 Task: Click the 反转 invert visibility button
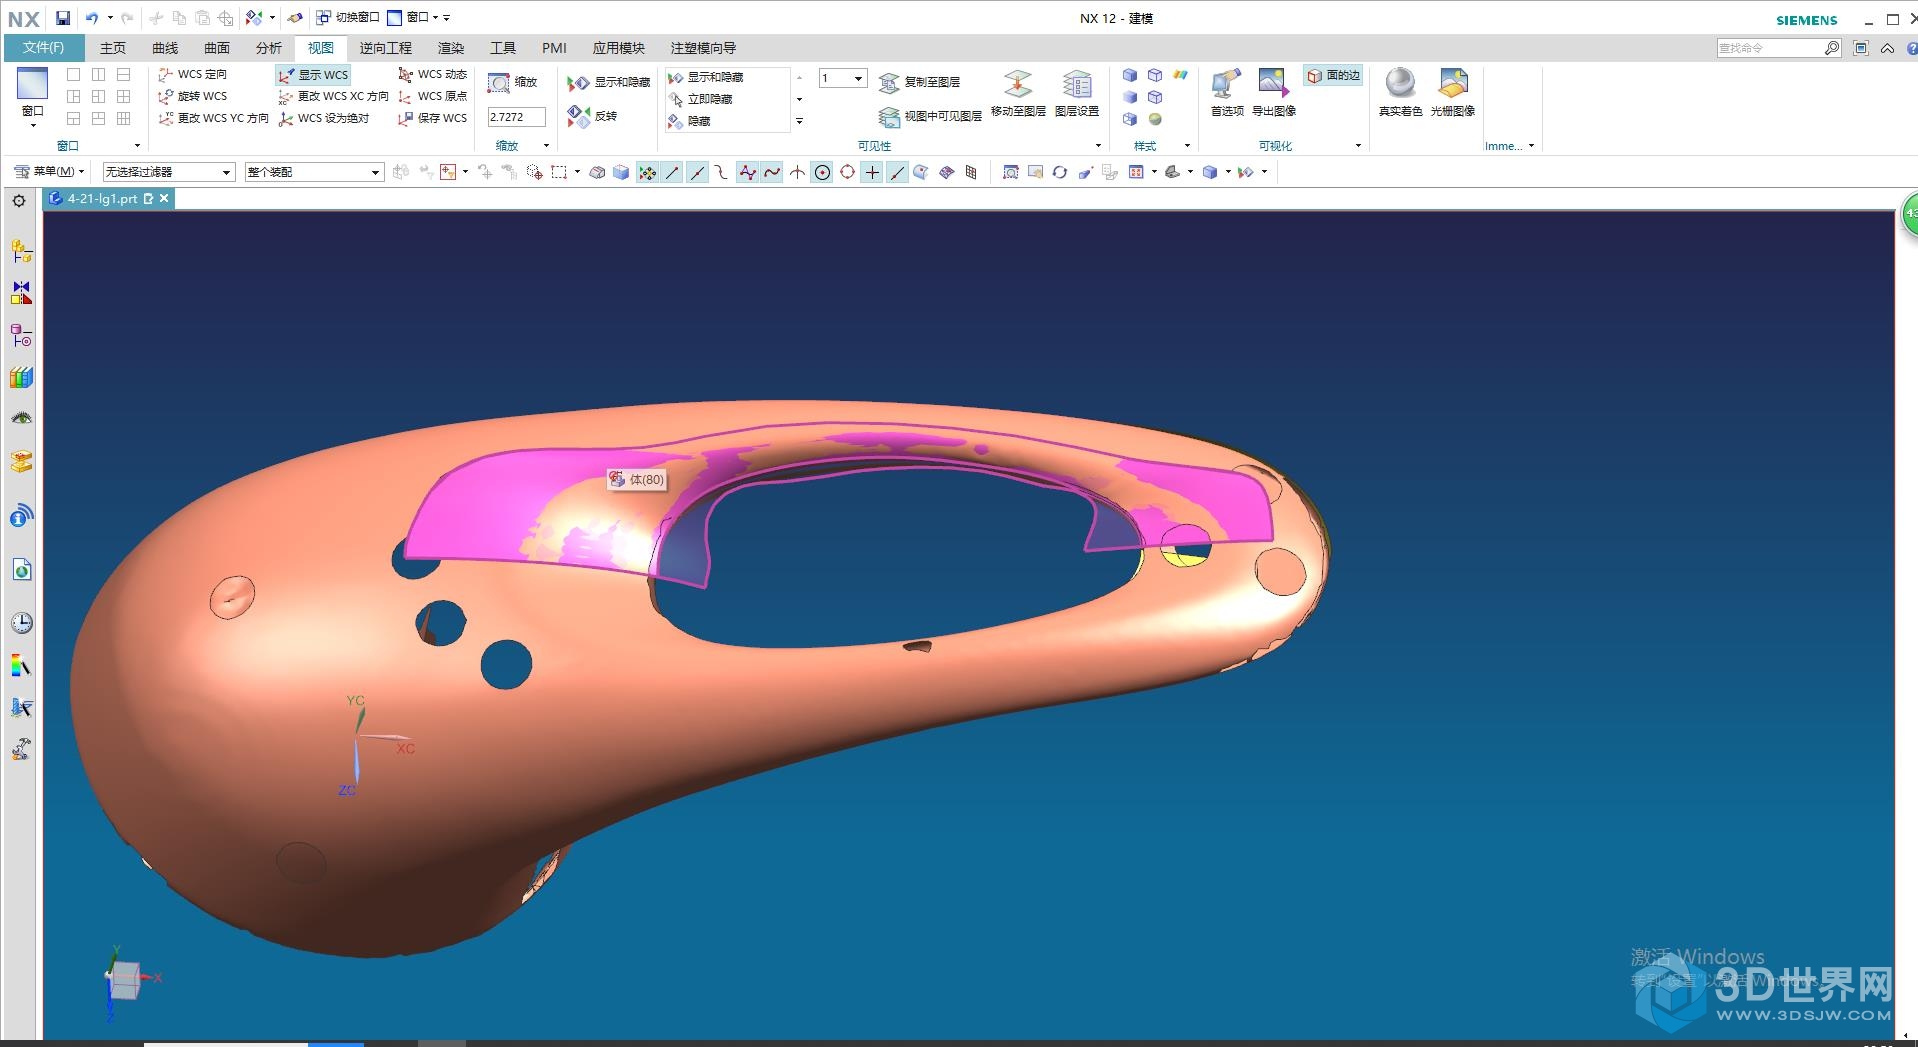click(593, 116)
